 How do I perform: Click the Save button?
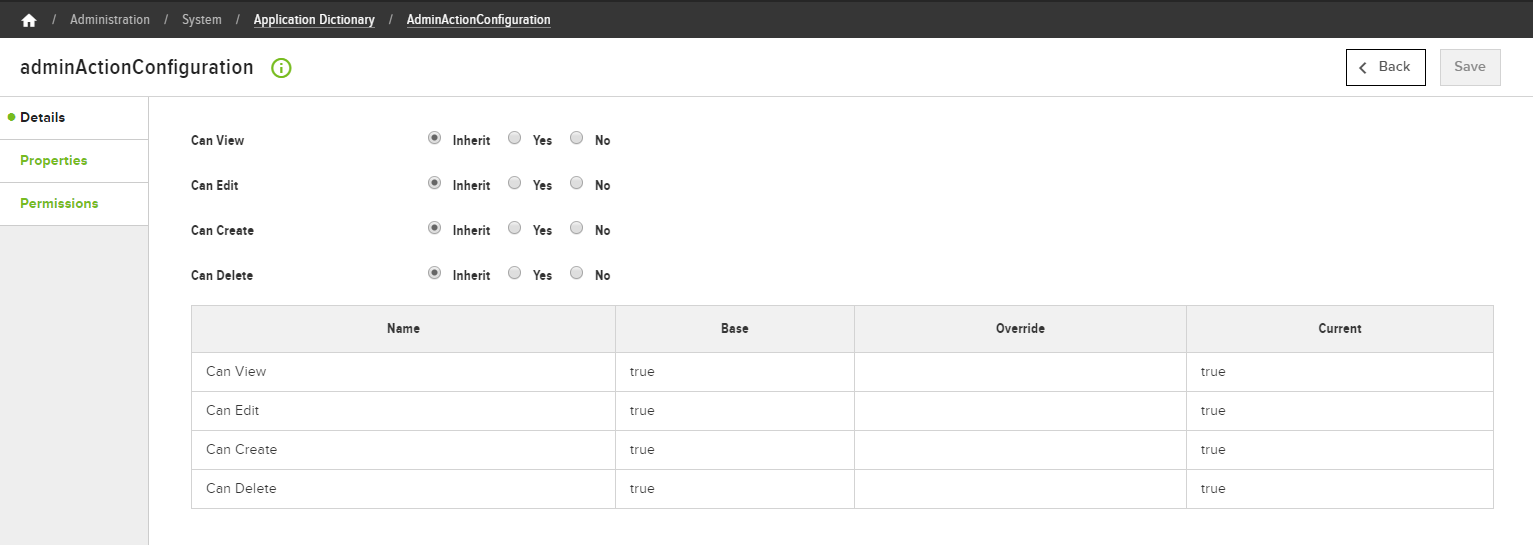click(1470, 67)
